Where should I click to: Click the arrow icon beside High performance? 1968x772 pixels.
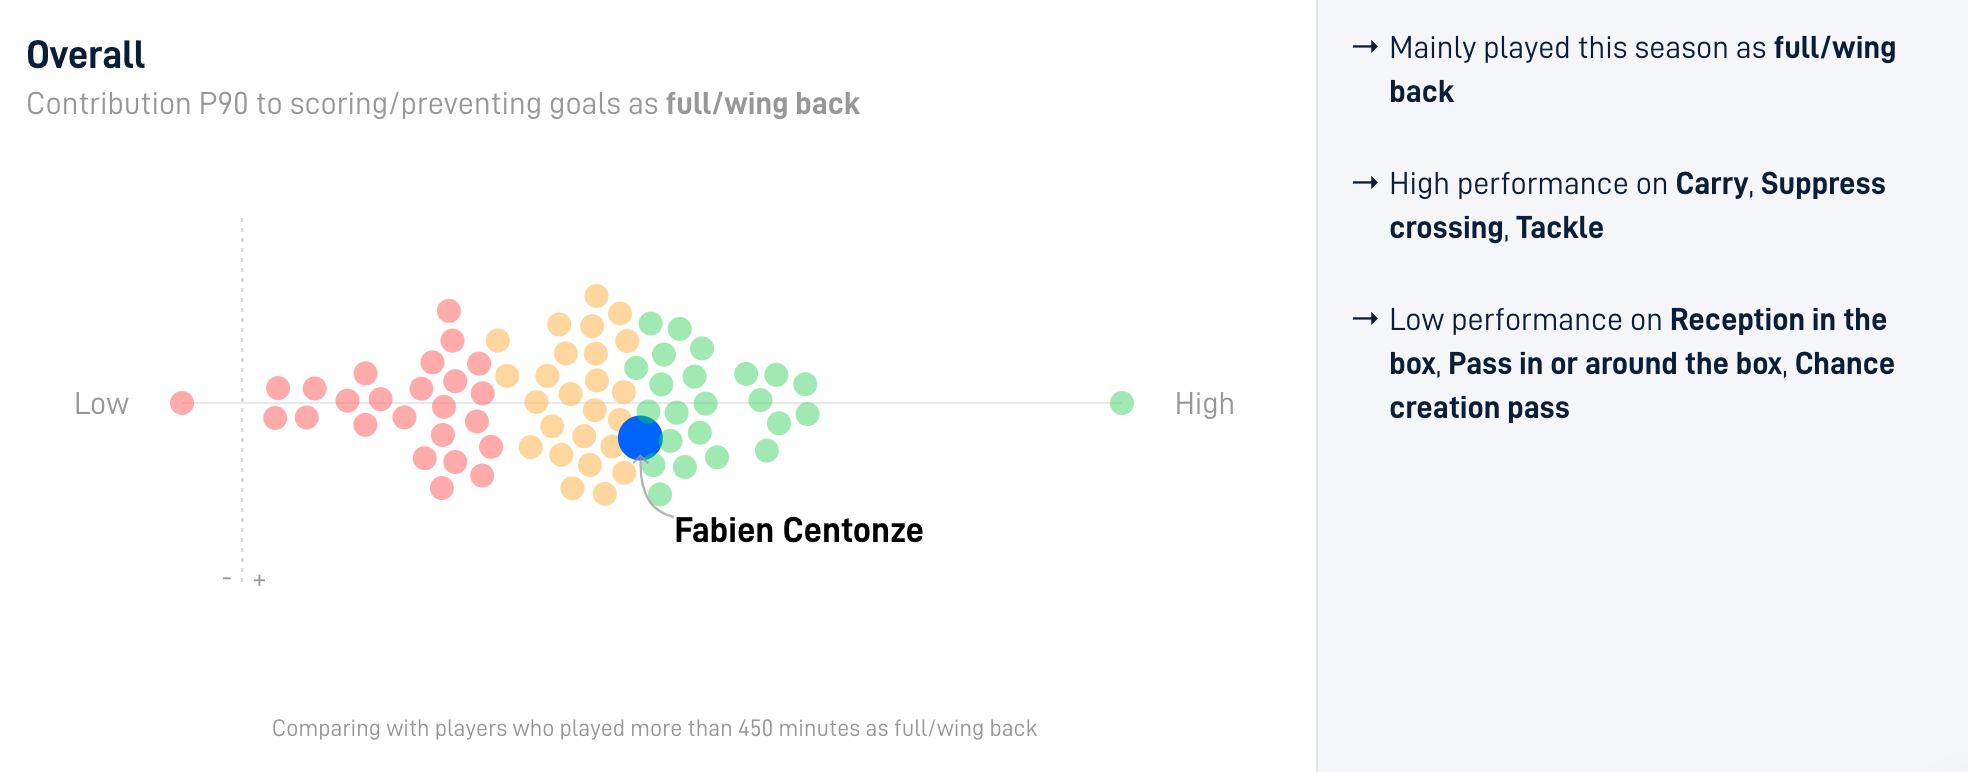pos(1365,183)
